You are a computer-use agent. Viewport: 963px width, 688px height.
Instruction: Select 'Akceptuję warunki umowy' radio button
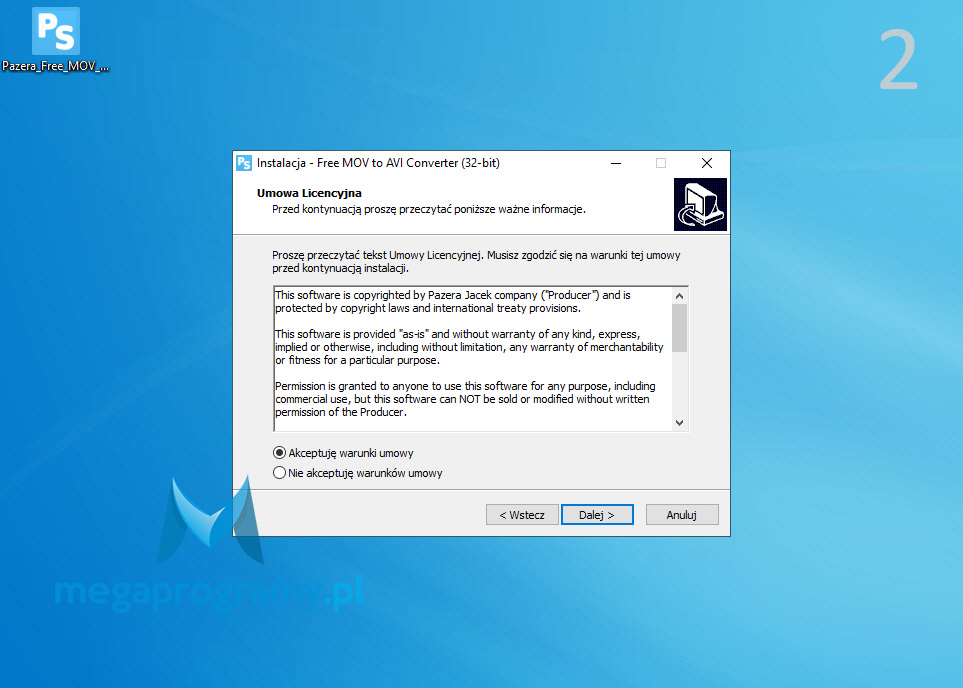pyautogui.click(x=279, y=453)
